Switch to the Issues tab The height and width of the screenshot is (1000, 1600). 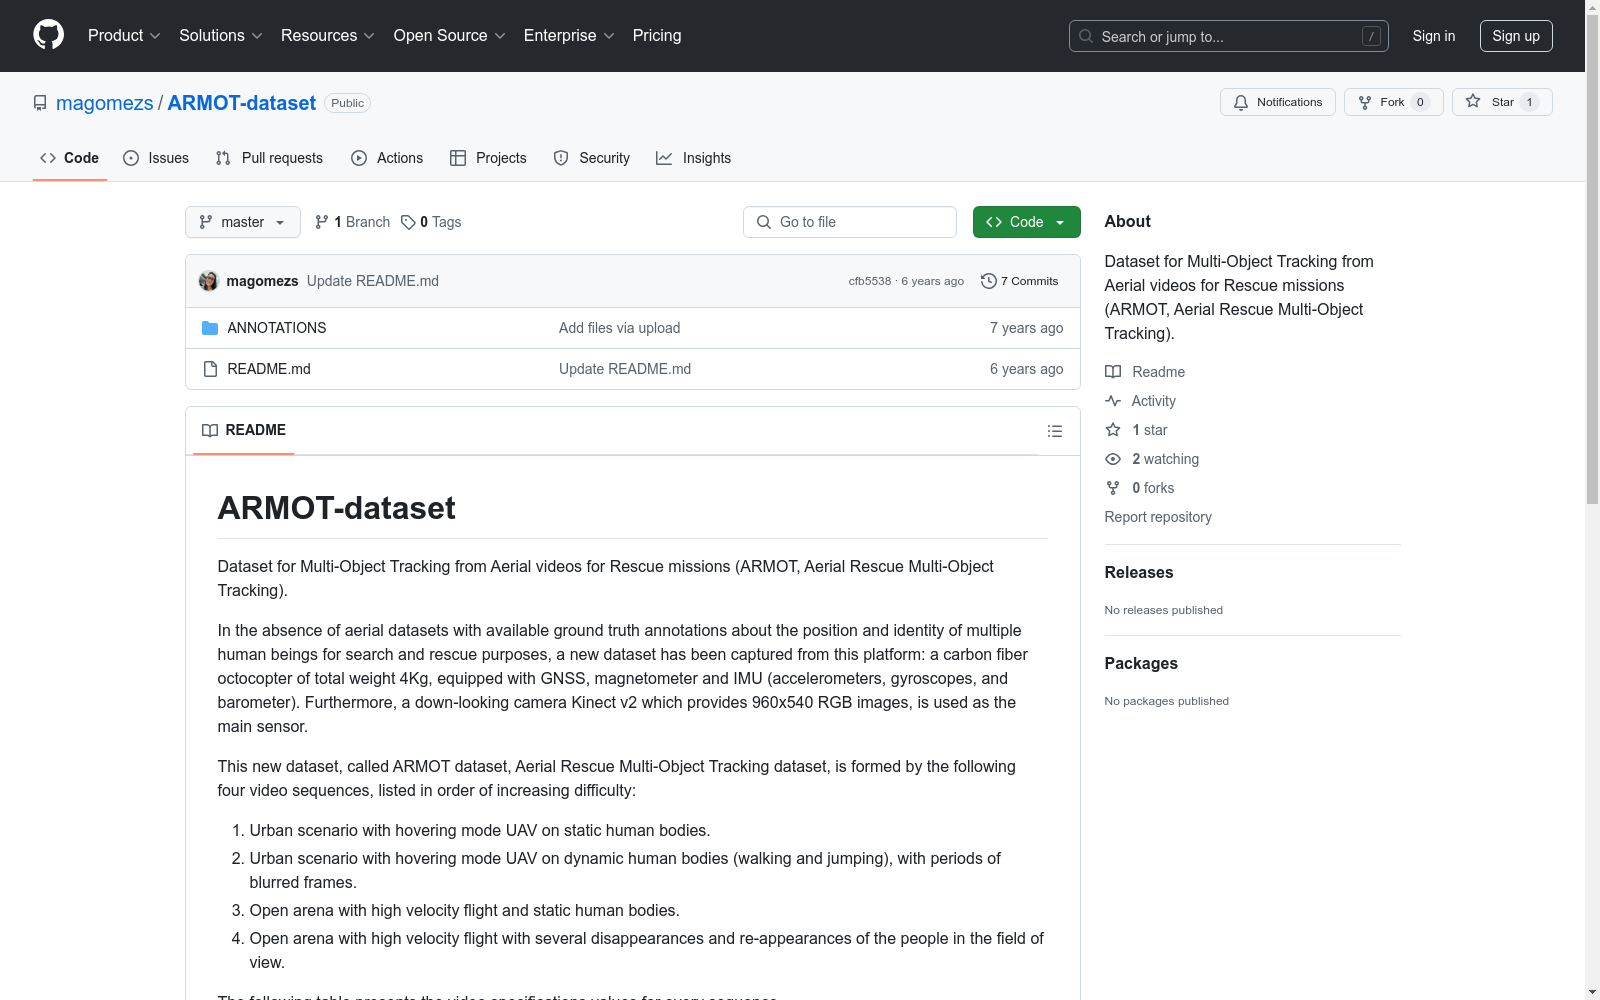click(x=156, y=158)
